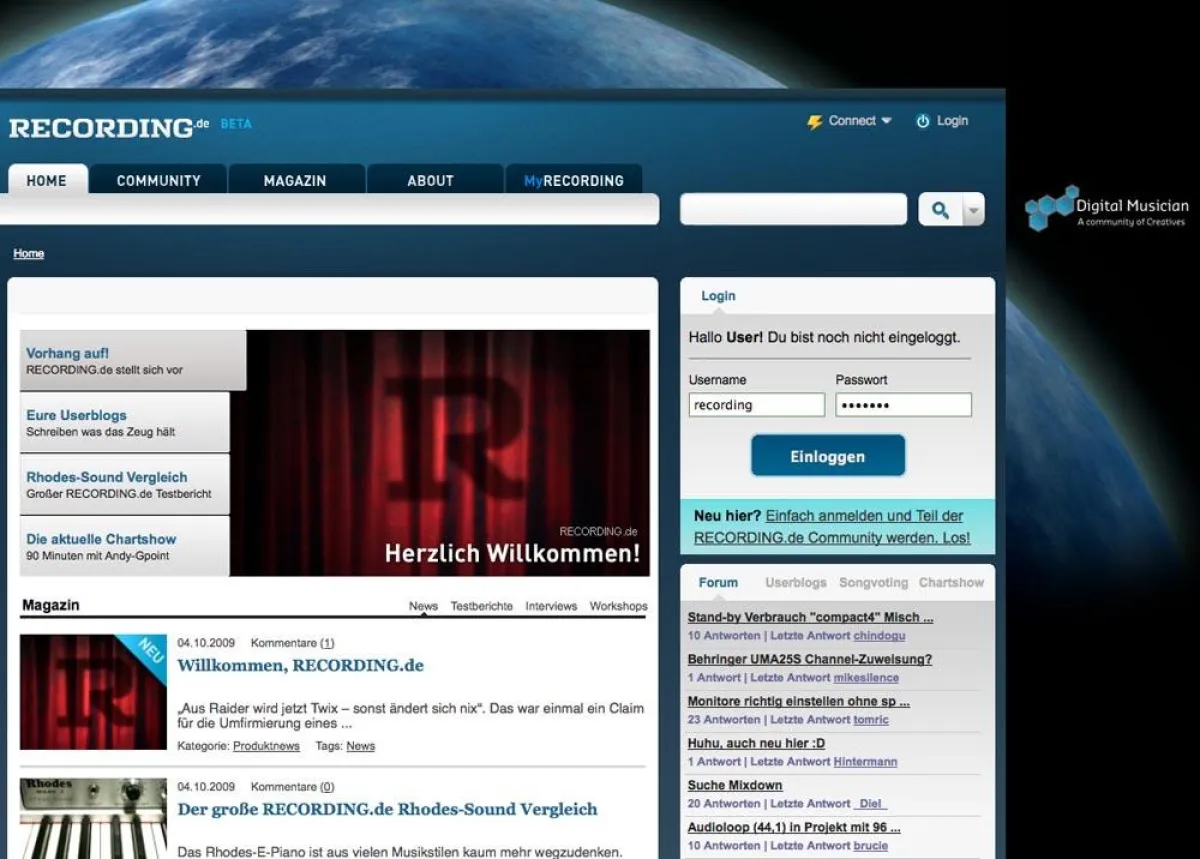Open the COMMUNITY tab
Screen dimensions: 1200x859
pyautogui.click(x=159, y=180)
